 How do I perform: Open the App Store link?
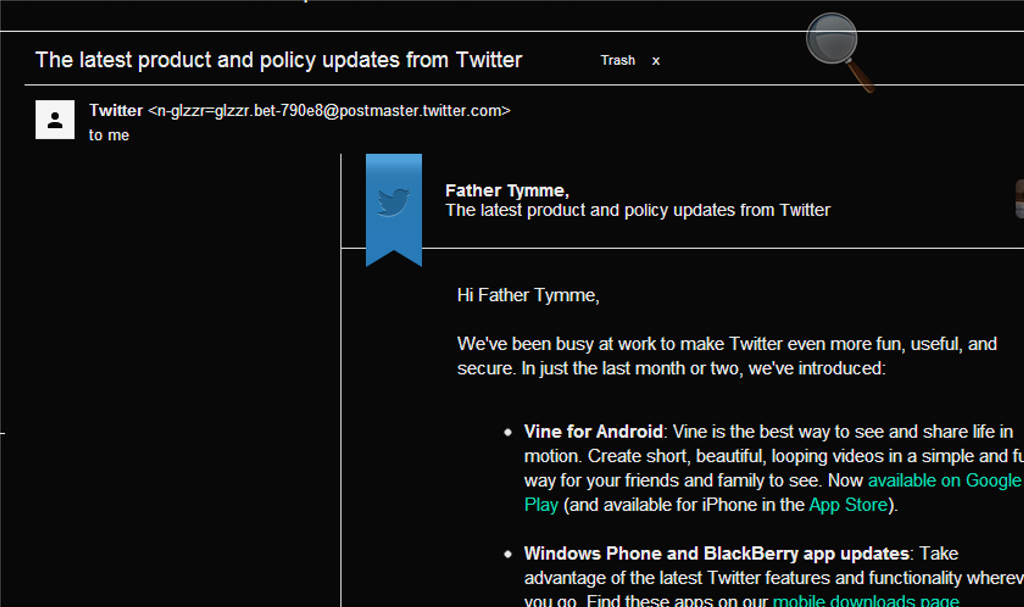point(849,504)
